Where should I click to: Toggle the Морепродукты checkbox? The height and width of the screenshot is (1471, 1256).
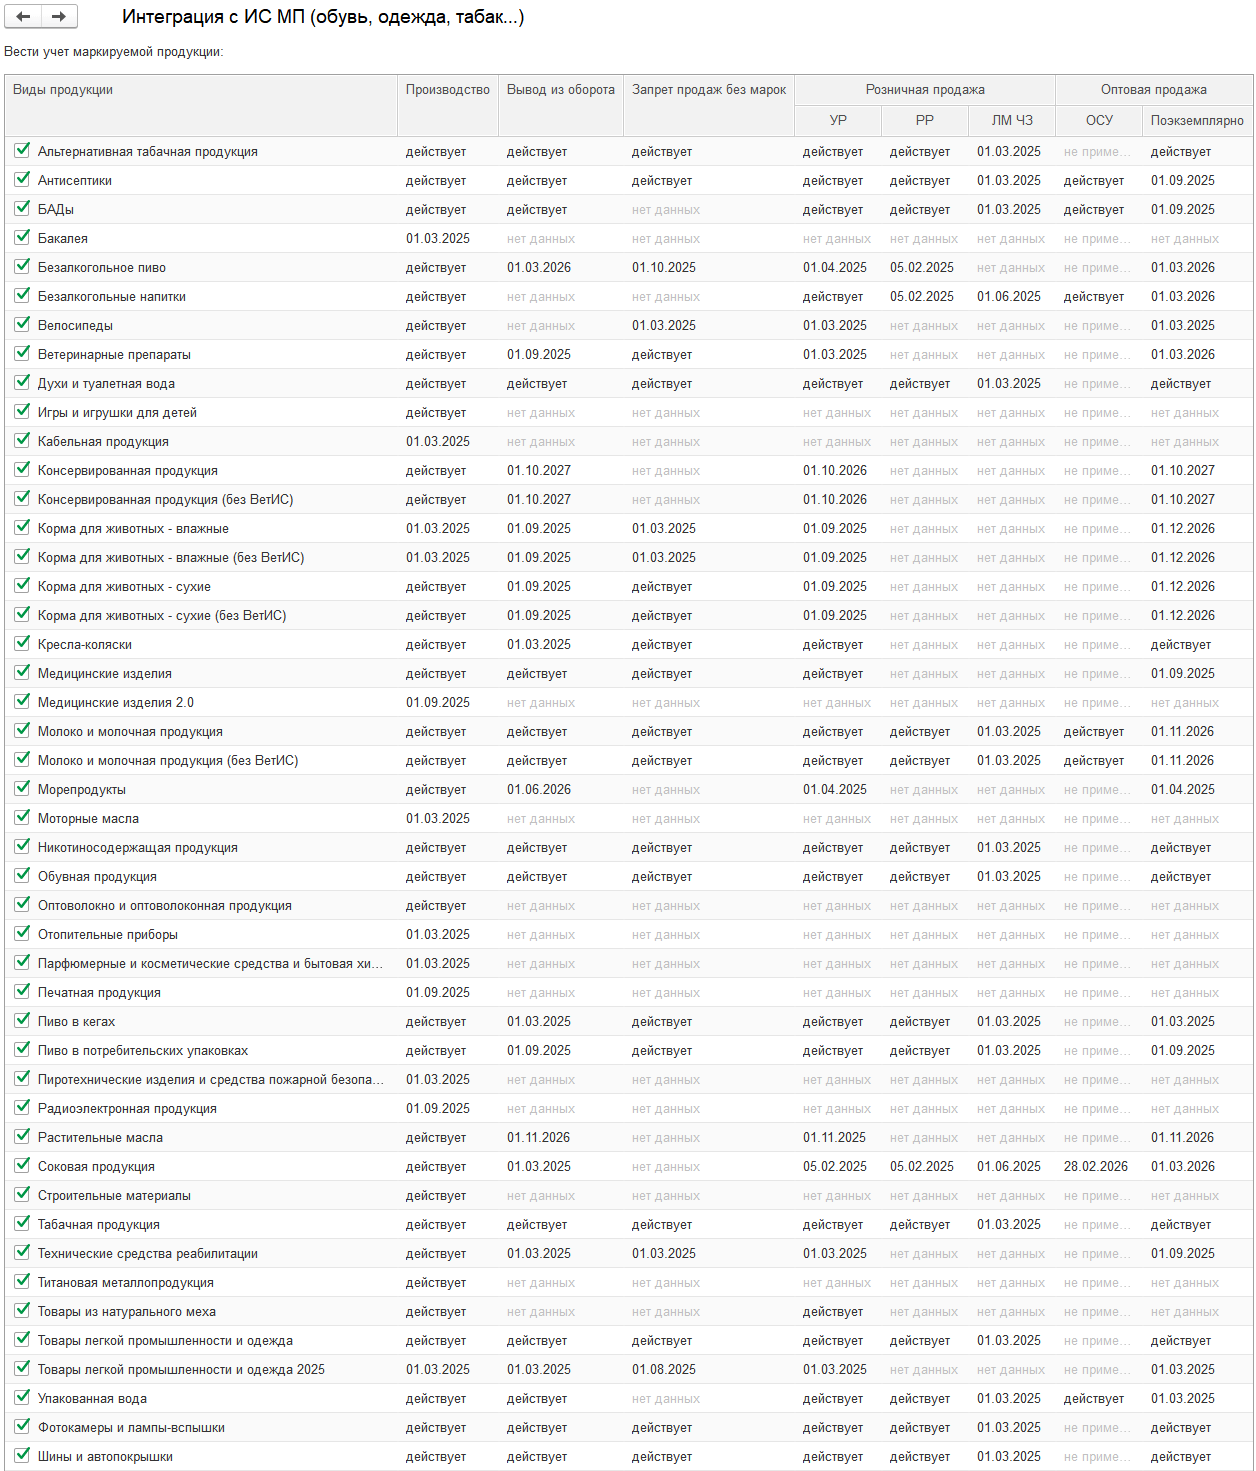coord(22,788)
